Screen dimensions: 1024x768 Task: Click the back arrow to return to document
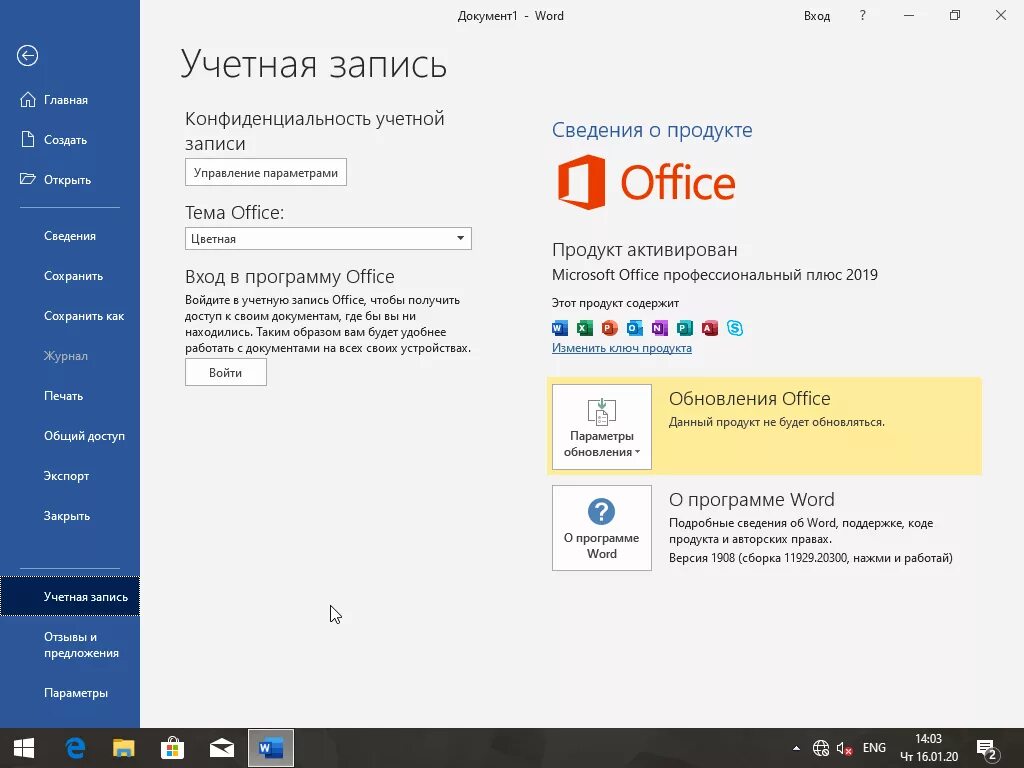pyautogui.click(x=27, y=56)
